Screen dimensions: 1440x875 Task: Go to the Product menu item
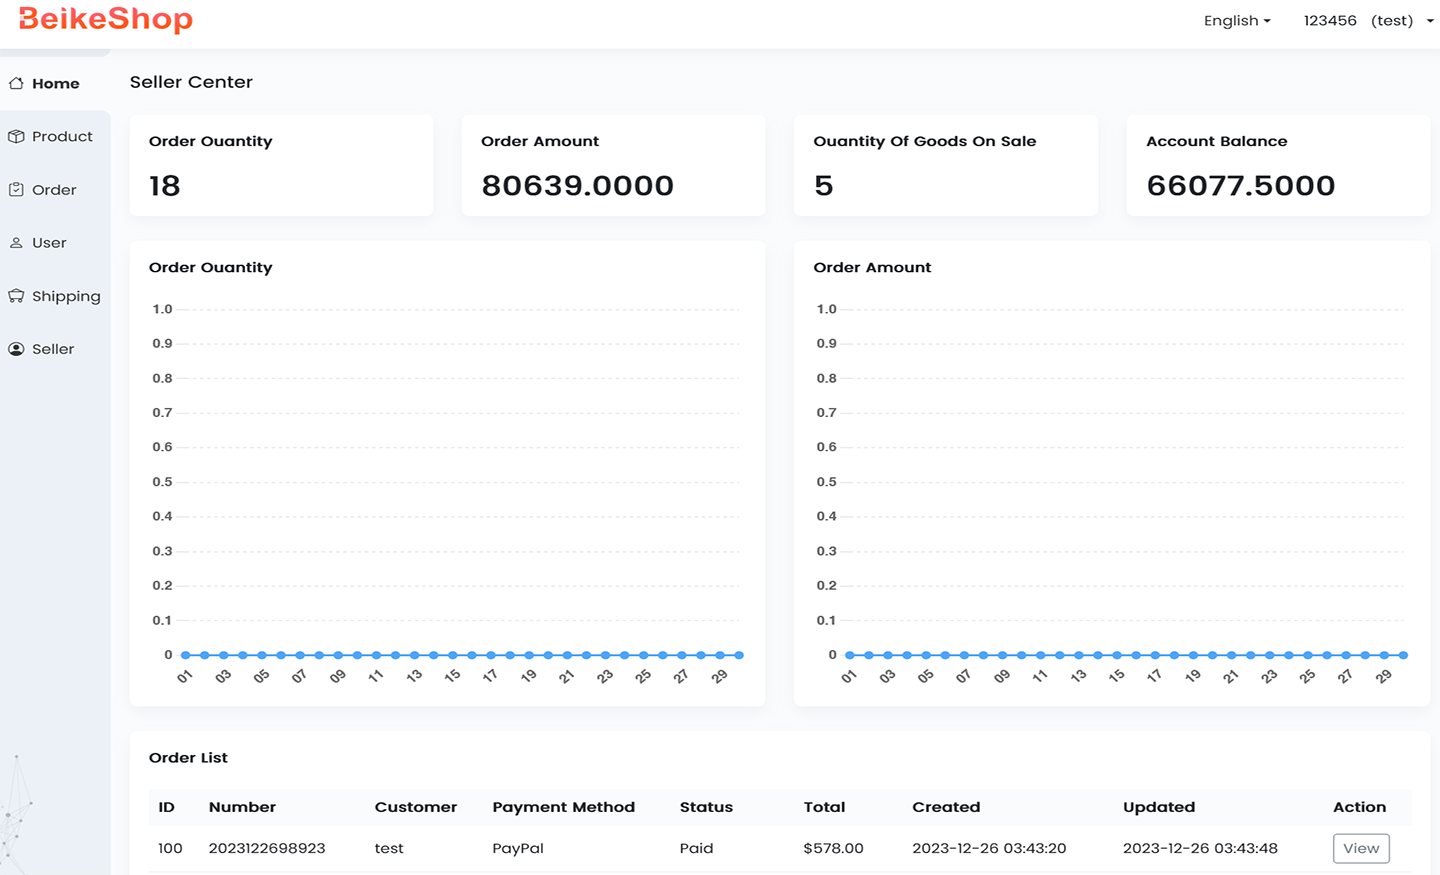(x=55, y=136)
